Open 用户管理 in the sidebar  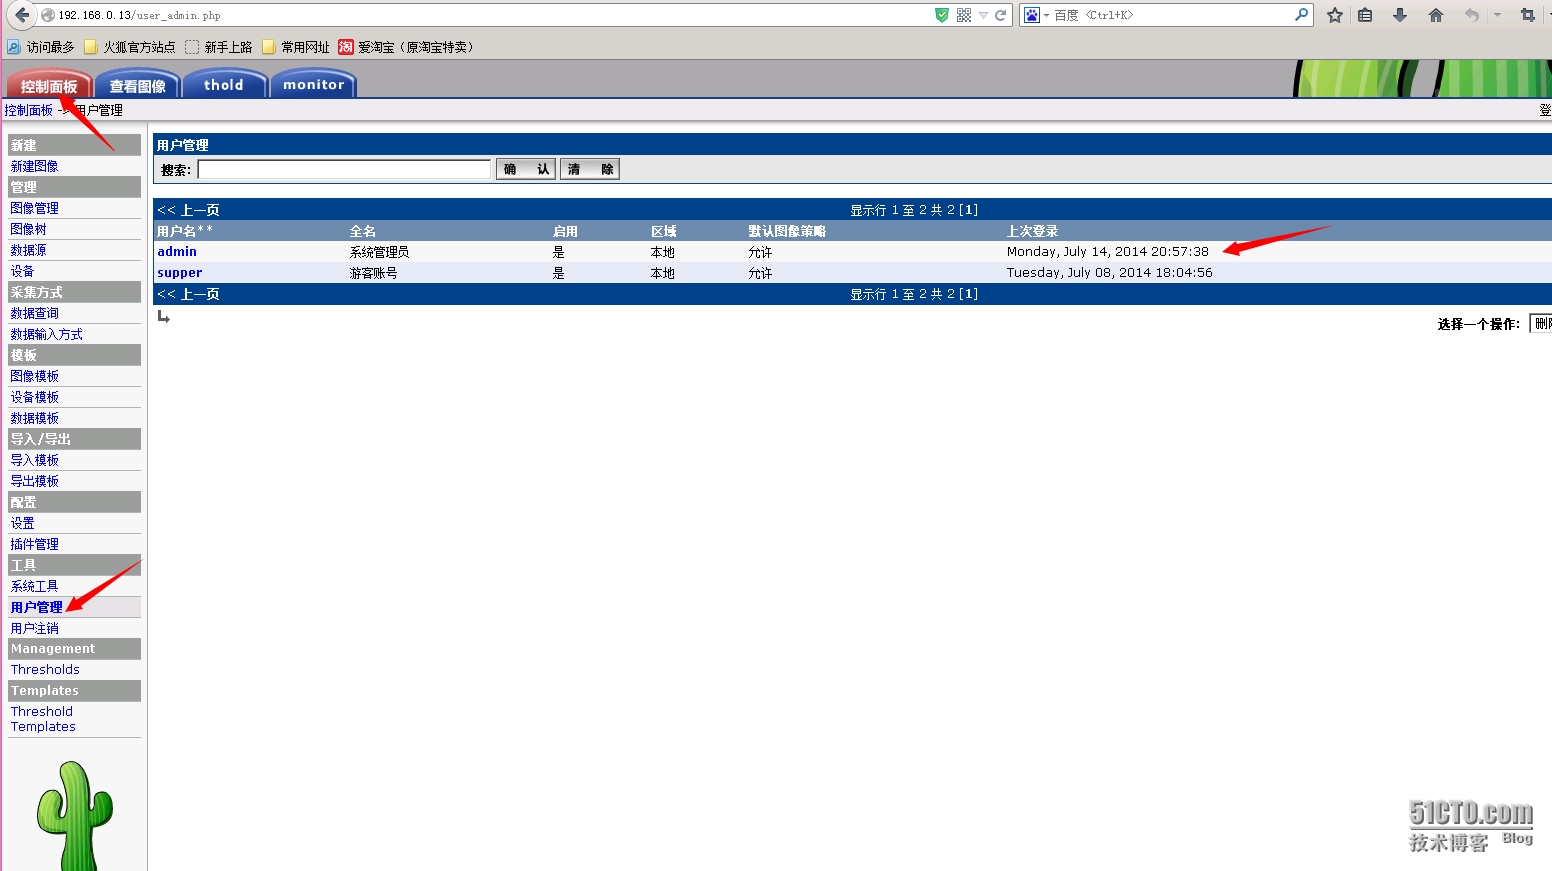[36, 607]
